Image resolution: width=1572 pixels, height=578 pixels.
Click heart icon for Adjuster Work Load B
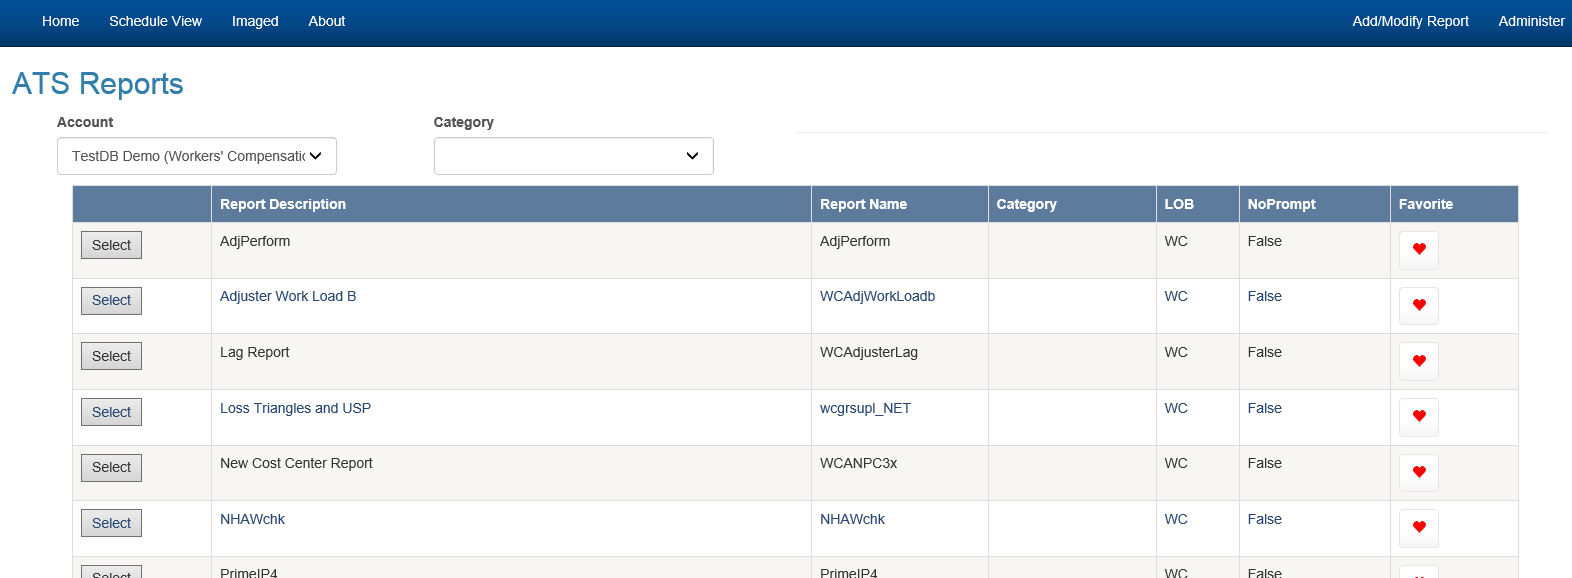tap(1418, 305)
